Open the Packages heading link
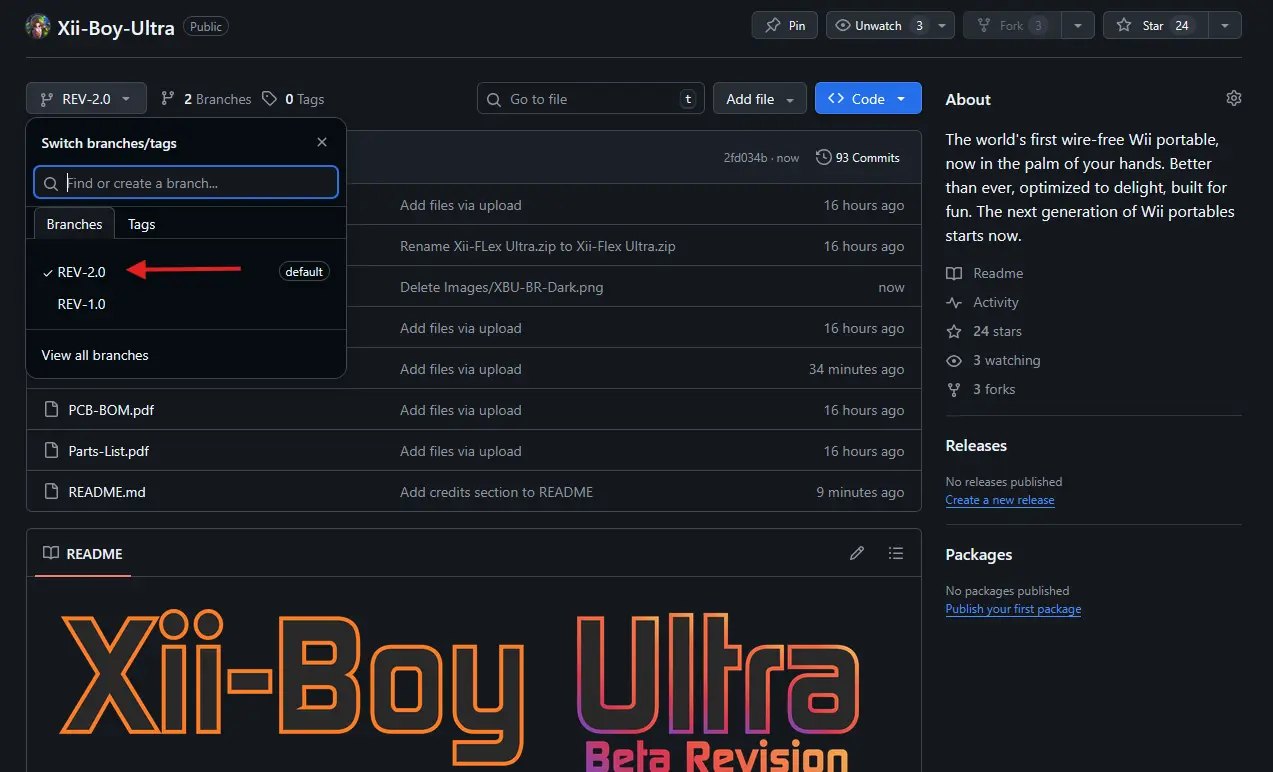Image resolution: width=1273 pixels, height=772 pixels. pos(979,554)
